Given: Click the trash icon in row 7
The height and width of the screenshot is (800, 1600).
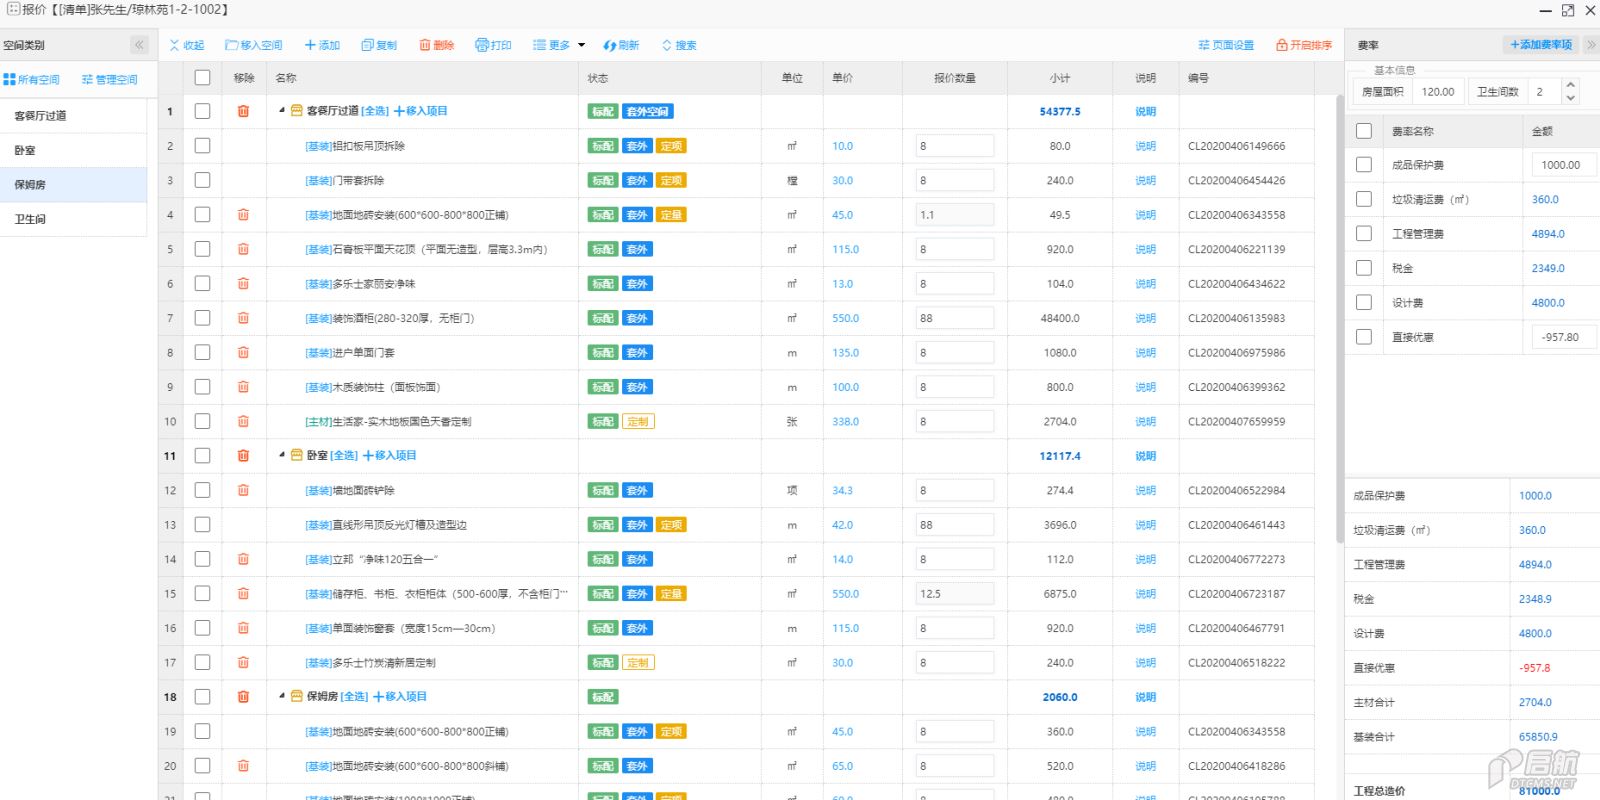Looking at the screenshot, I should click(243, 318).
